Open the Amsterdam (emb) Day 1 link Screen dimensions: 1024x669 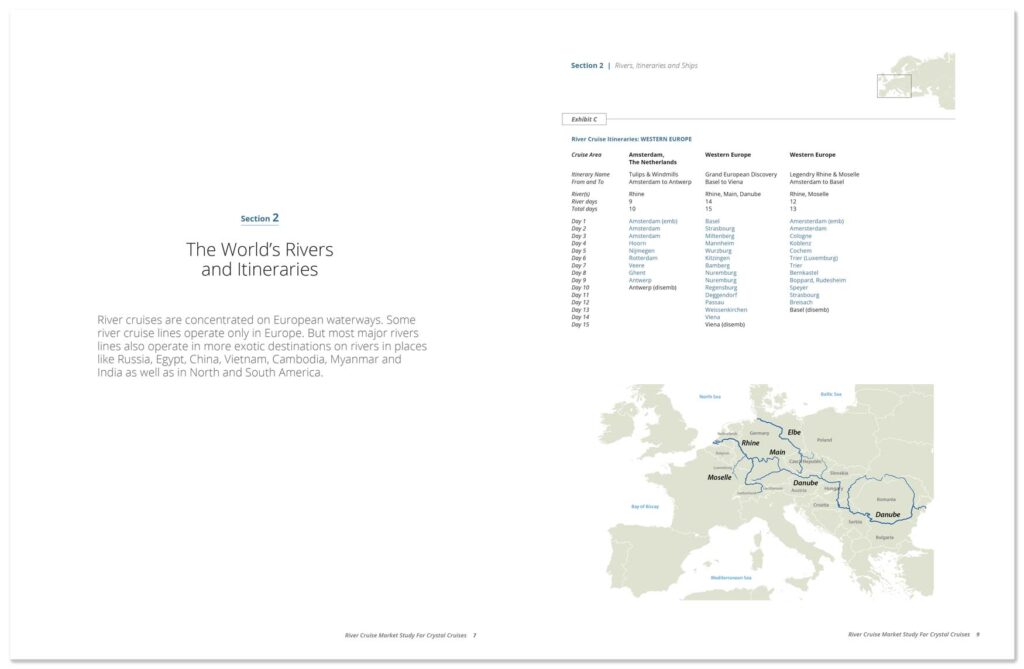[x=653, y=221]
